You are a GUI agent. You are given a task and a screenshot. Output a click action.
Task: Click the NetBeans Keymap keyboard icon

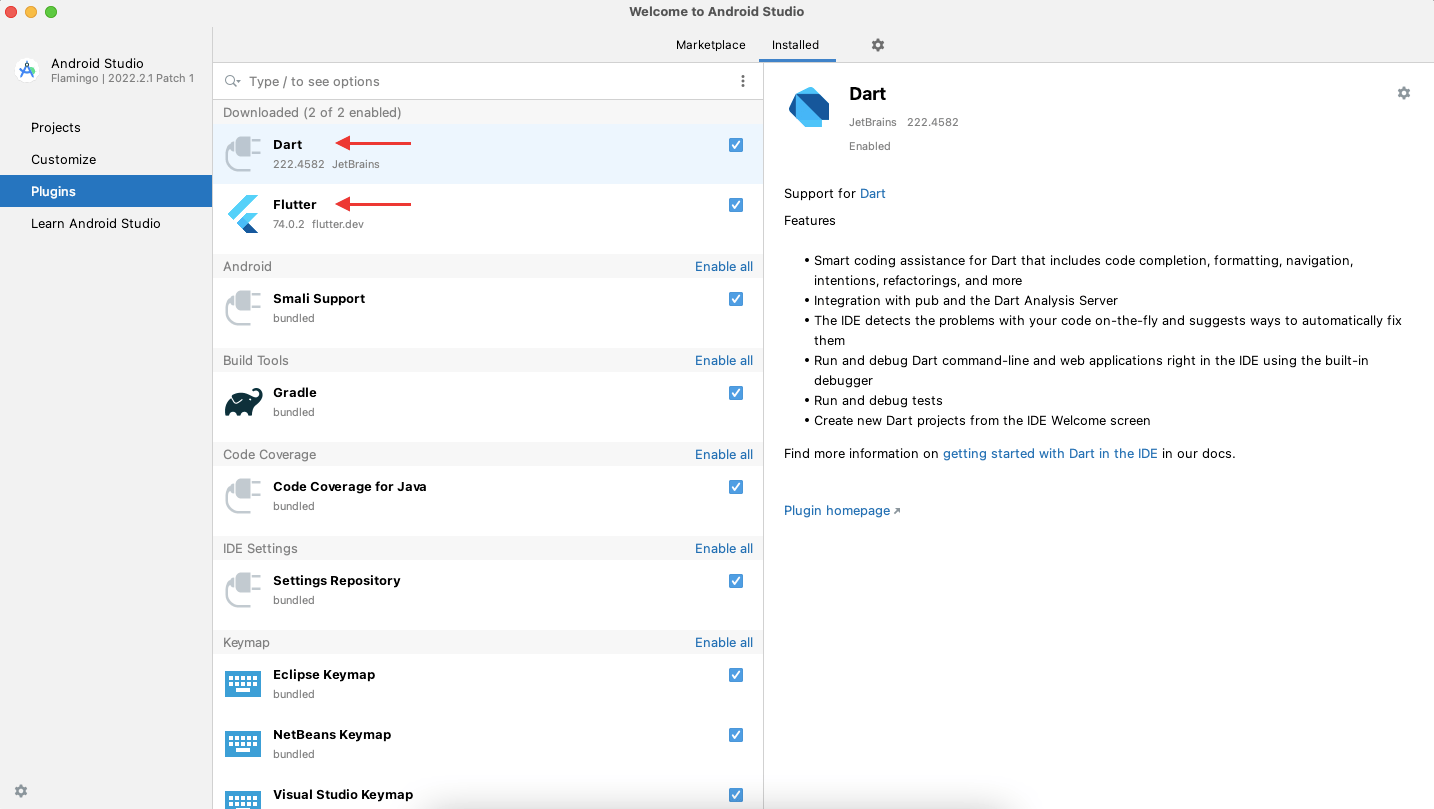pos(243,744)
